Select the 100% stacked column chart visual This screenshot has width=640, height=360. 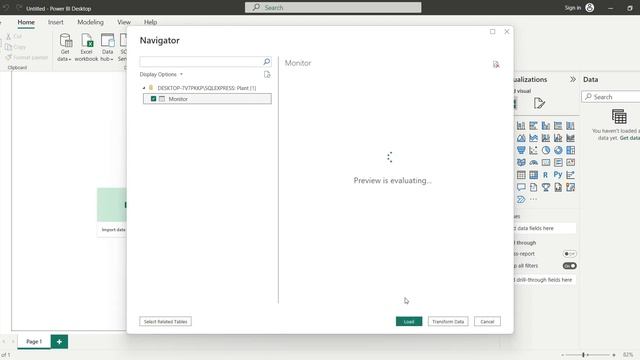click(570, 126)
